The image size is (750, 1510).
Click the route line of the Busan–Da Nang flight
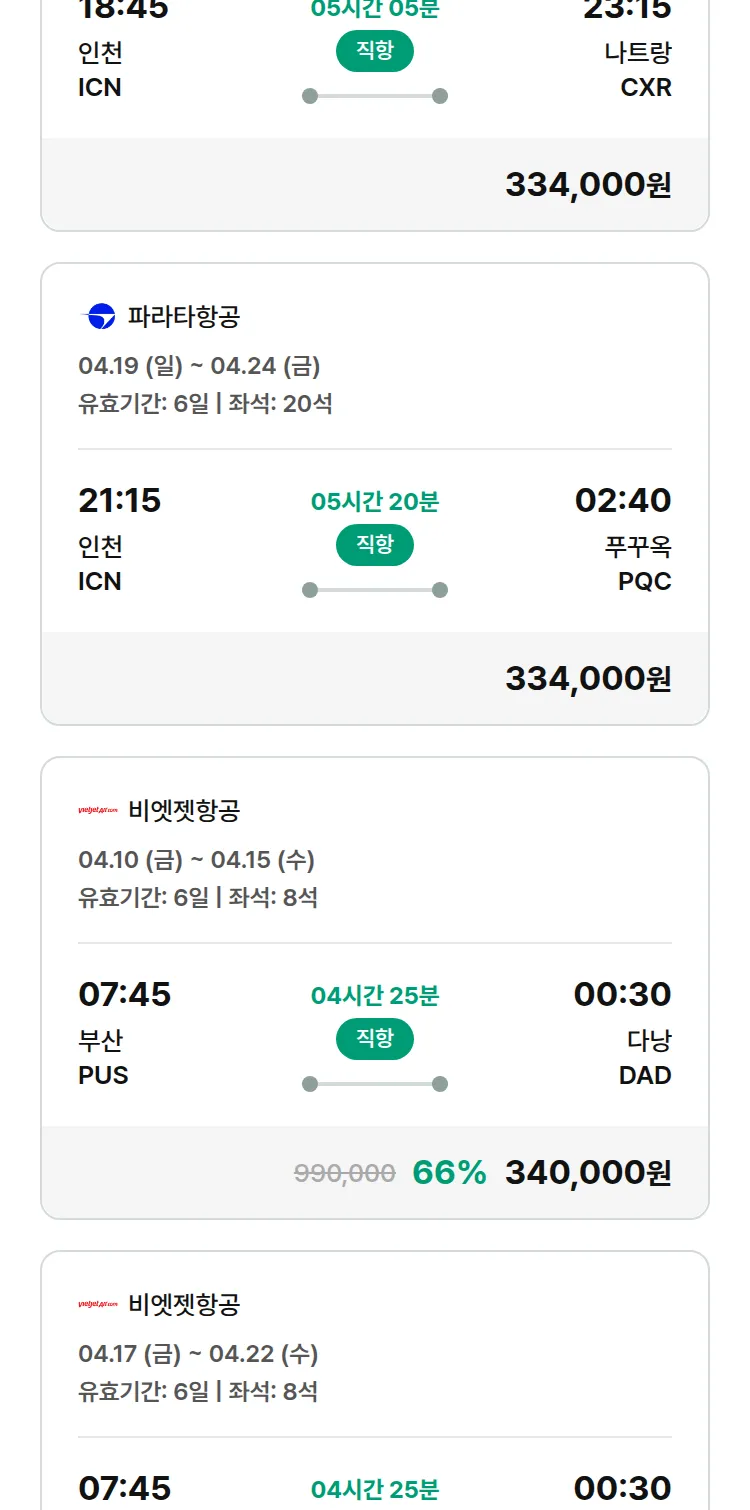click(375, 1084)
